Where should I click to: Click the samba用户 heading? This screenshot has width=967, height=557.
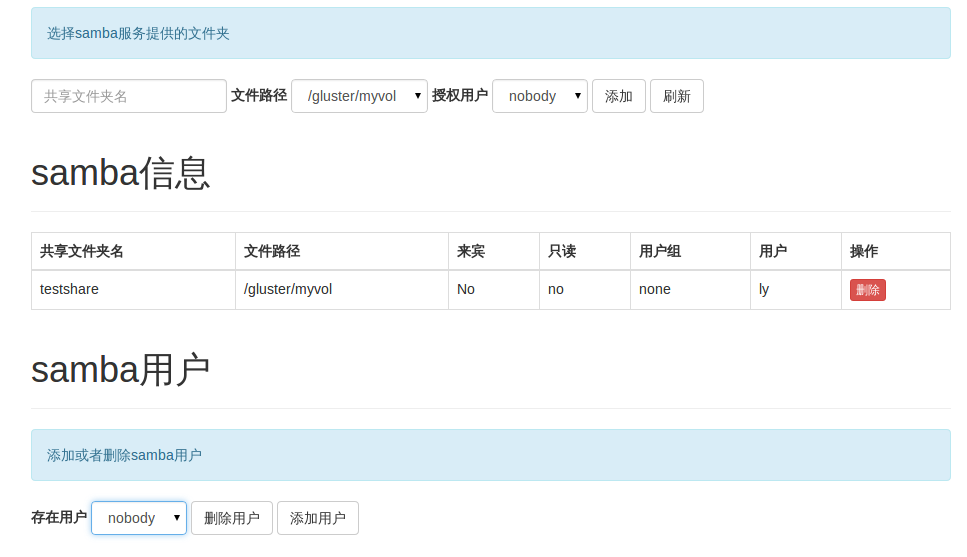pos(121,370)
